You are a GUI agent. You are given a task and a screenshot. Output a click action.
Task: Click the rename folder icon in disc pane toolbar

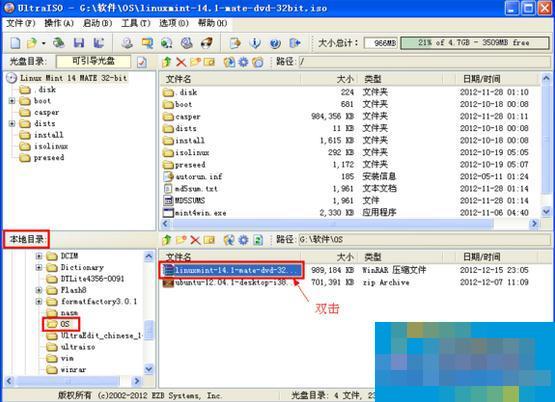coord(209,62)
